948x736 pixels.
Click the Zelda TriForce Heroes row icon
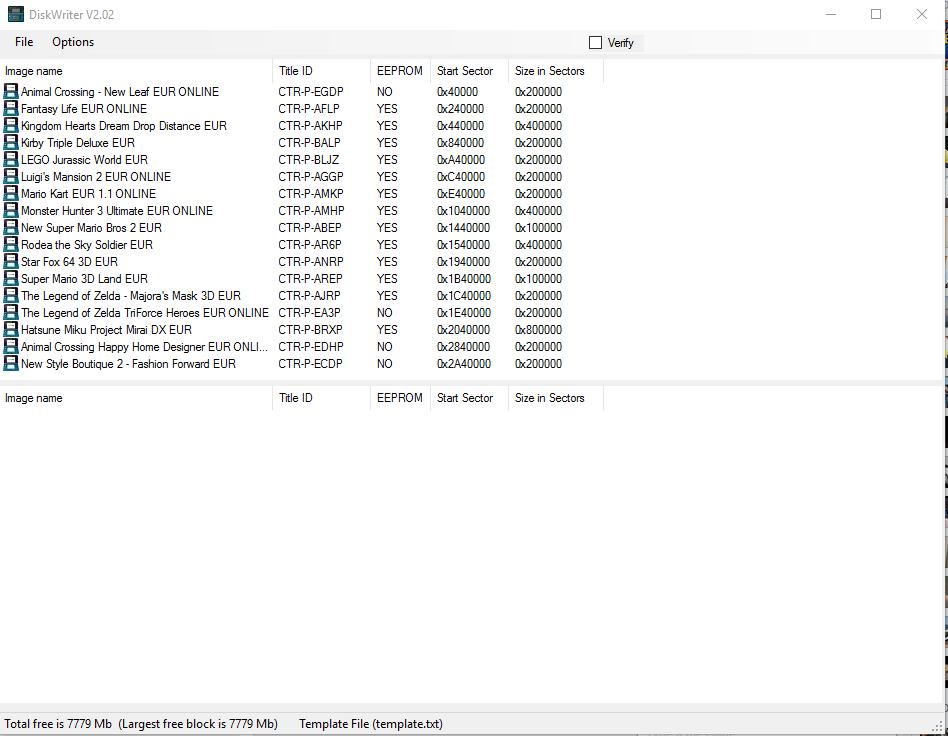(11, 312)
